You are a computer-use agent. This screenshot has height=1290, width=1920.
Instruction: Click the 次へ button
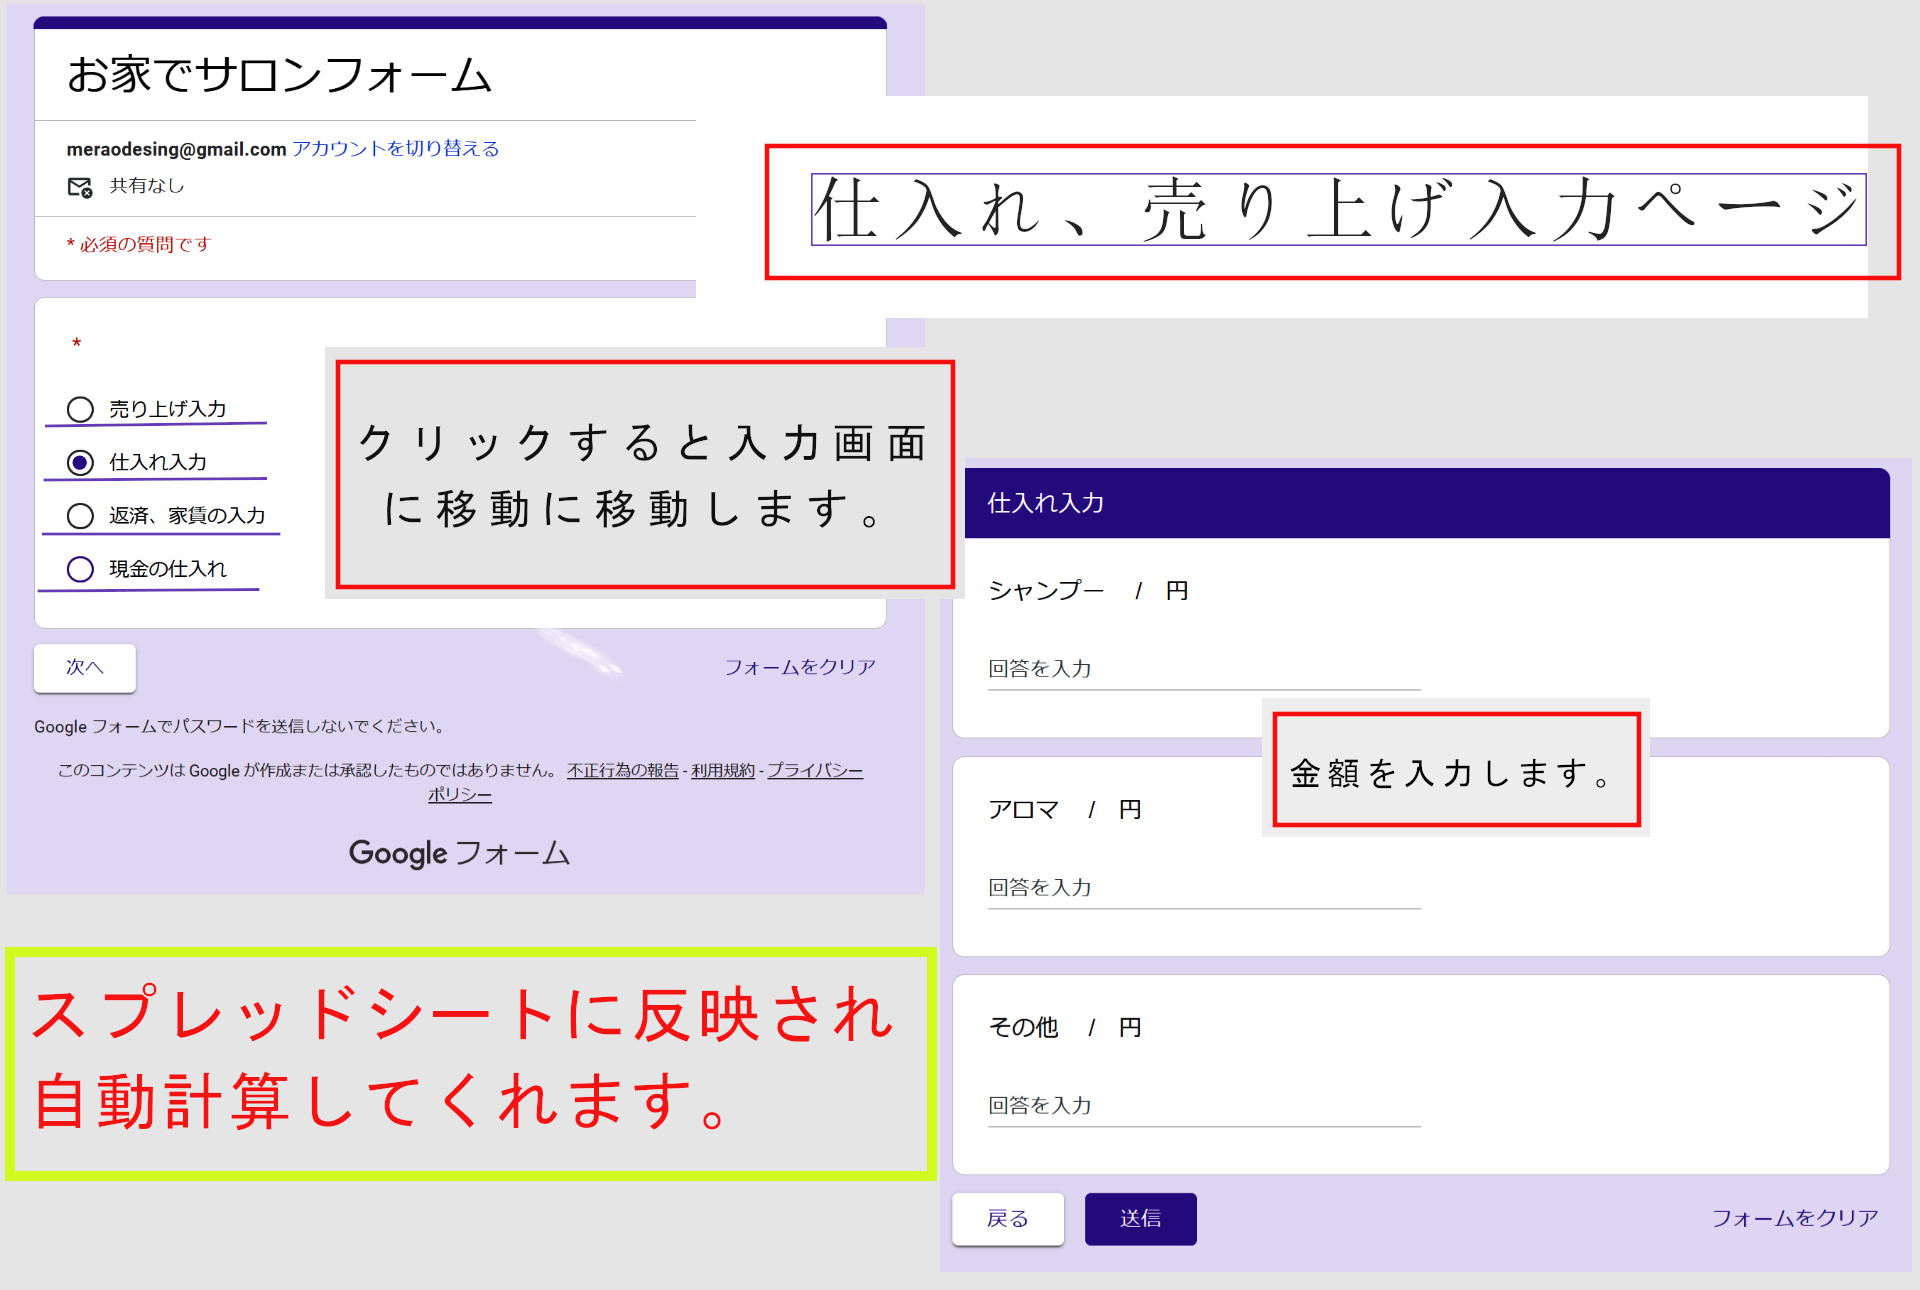[x=85, y=667]
